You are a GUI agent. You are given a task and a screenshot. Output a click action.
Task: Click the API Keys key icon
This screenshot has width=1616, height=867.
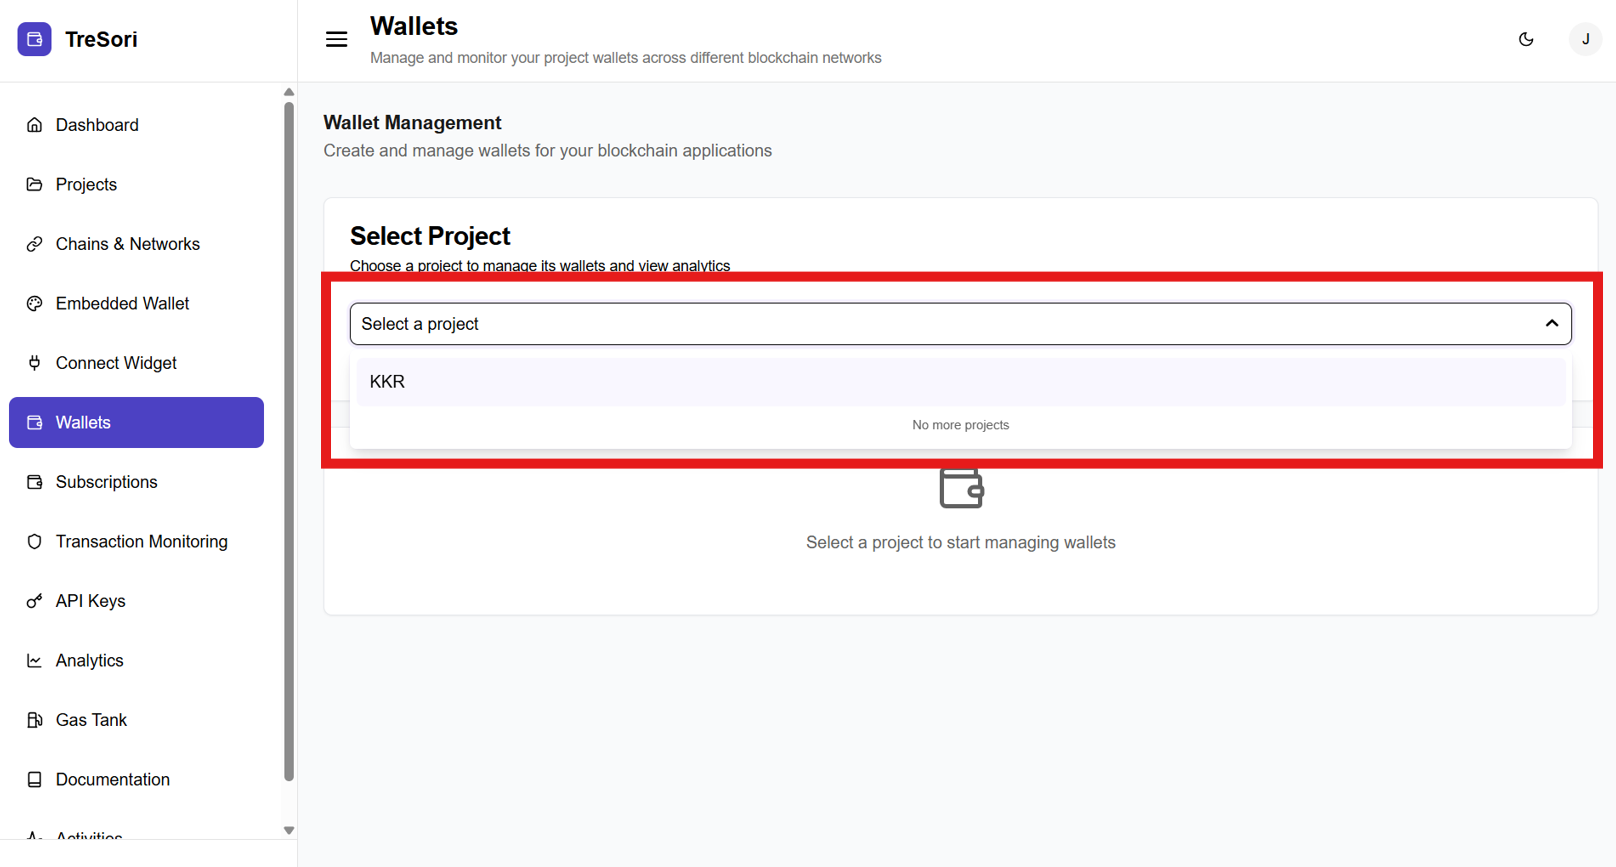(x=35, y=601)
